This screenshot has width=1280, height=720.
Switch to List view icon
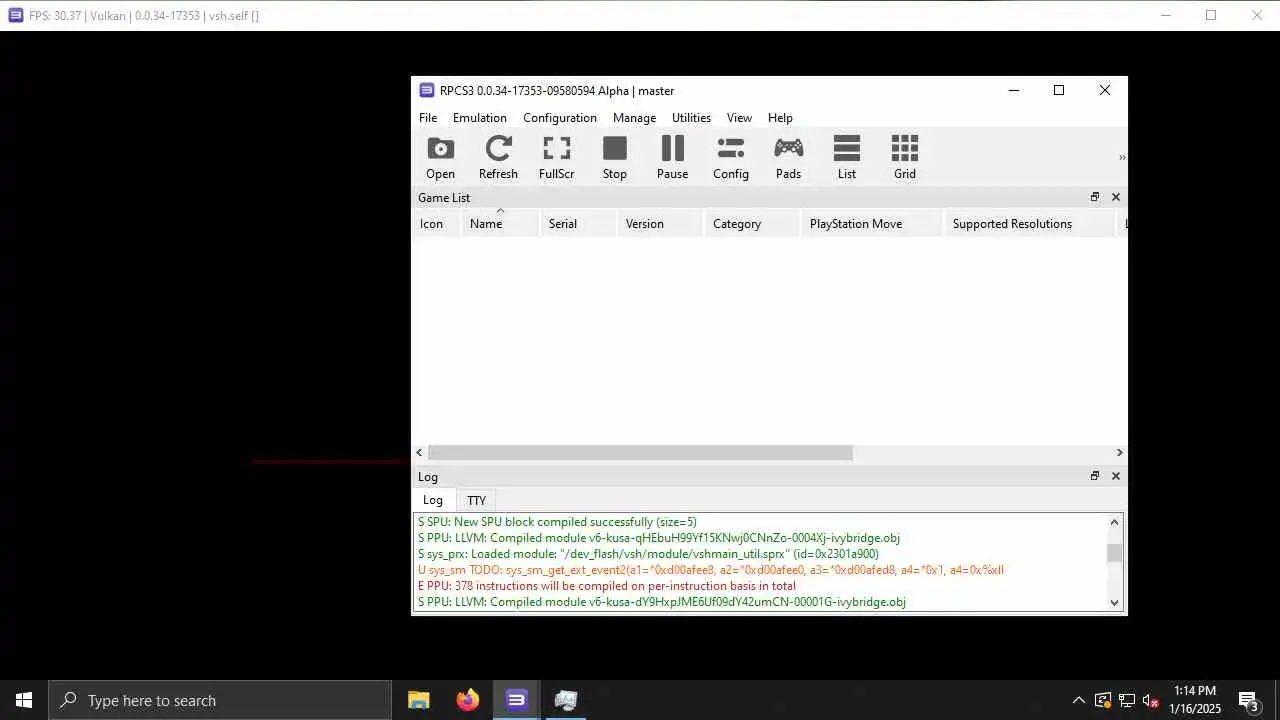[x=846, y=158]
